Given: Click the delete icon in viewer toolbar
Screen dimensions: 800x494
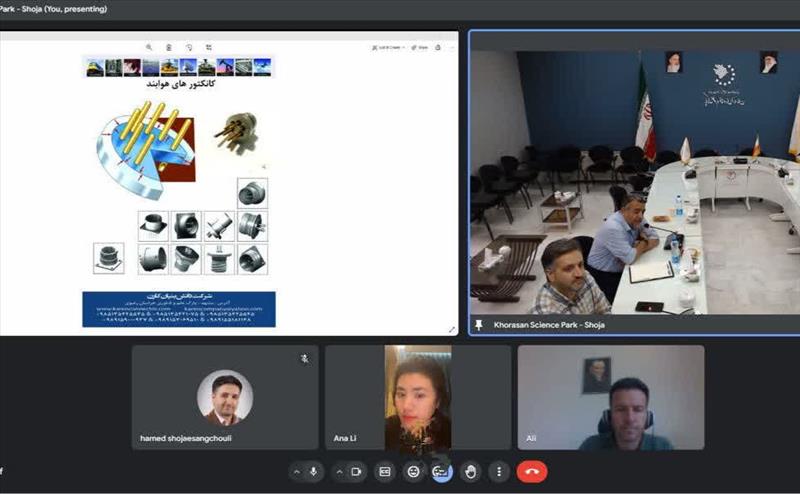Looking at the screenshot, I should tap(168, 47).
